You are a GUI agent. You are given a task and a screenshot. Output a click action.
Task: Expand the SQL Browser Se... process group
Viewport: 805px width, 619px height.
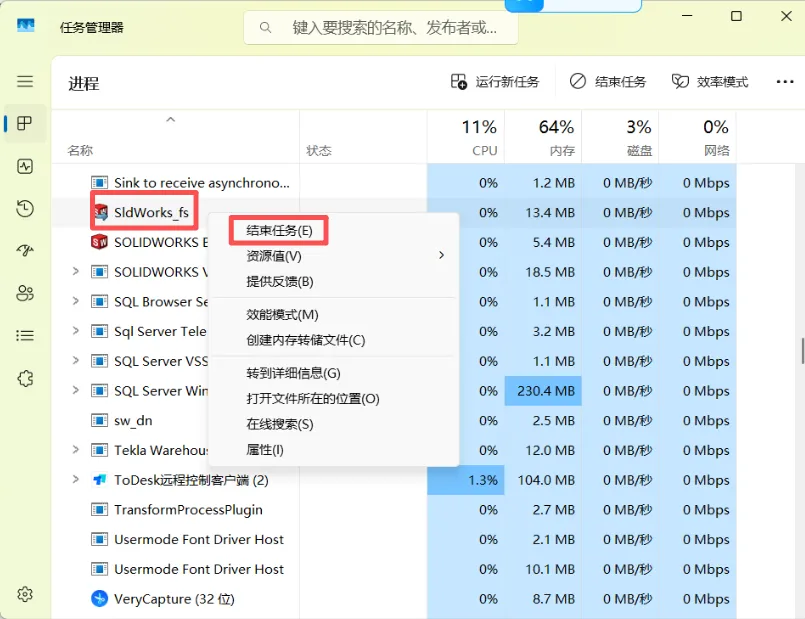coord(75,301)
